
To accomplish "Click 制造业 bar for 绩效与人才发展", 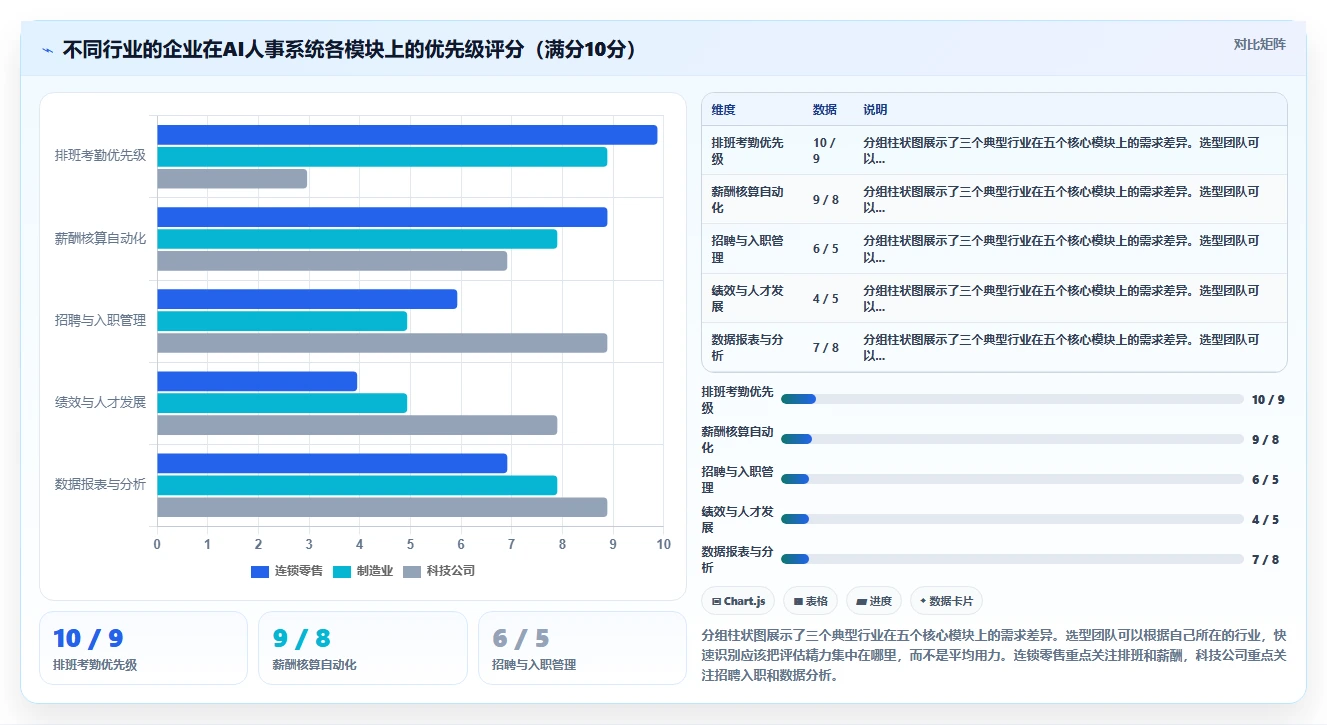I will pyautogui.click(x=282, y=403).
